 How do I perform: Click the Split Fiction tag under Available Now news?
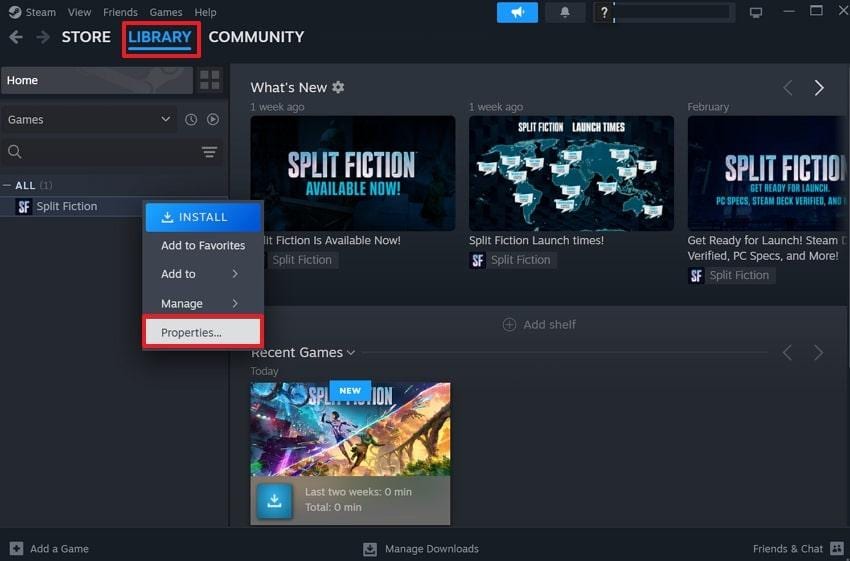pos(302,260)
